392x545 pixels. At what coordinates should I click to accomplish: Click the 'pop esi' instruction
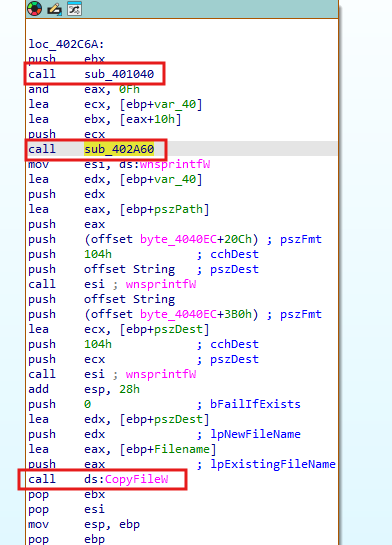(x=66, y=509)
